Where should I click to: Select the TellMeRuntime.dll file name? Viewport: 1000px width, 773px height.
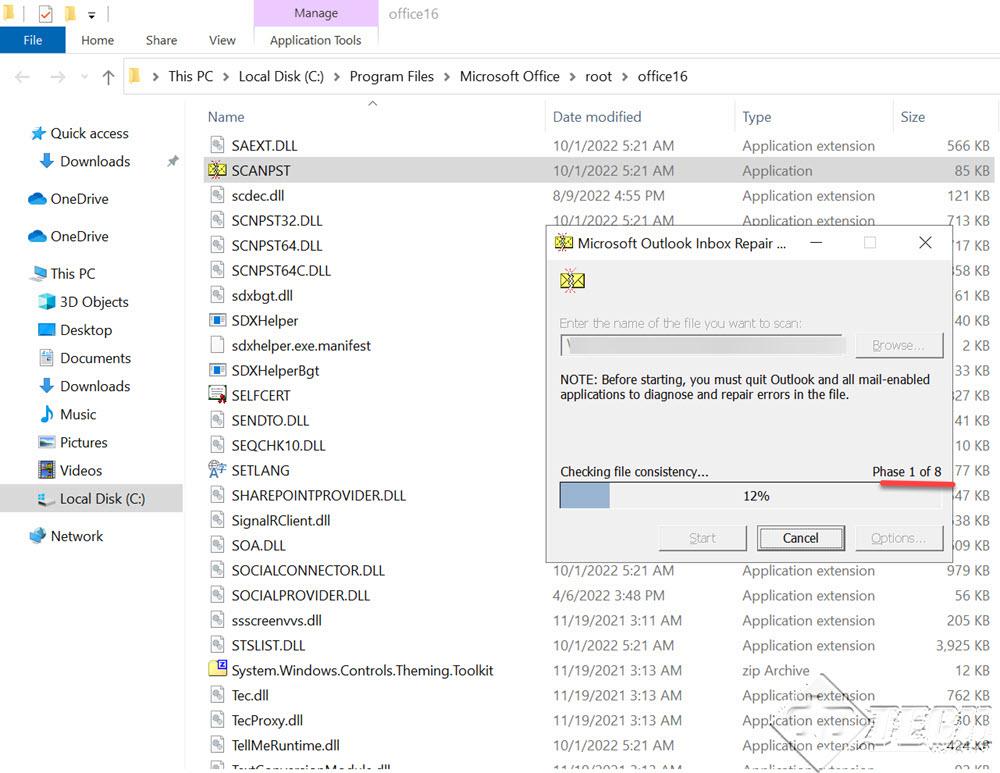tap(286, 746)
